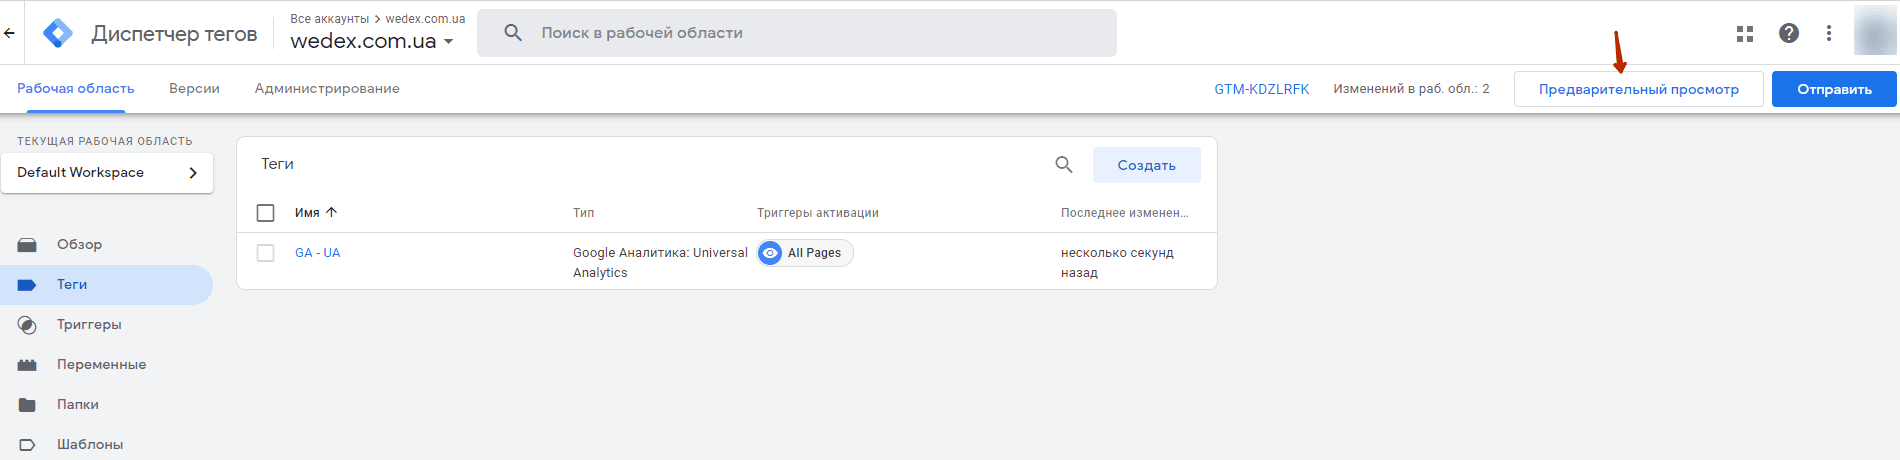Click the Предварительный просмотр button

(1638, 89)
